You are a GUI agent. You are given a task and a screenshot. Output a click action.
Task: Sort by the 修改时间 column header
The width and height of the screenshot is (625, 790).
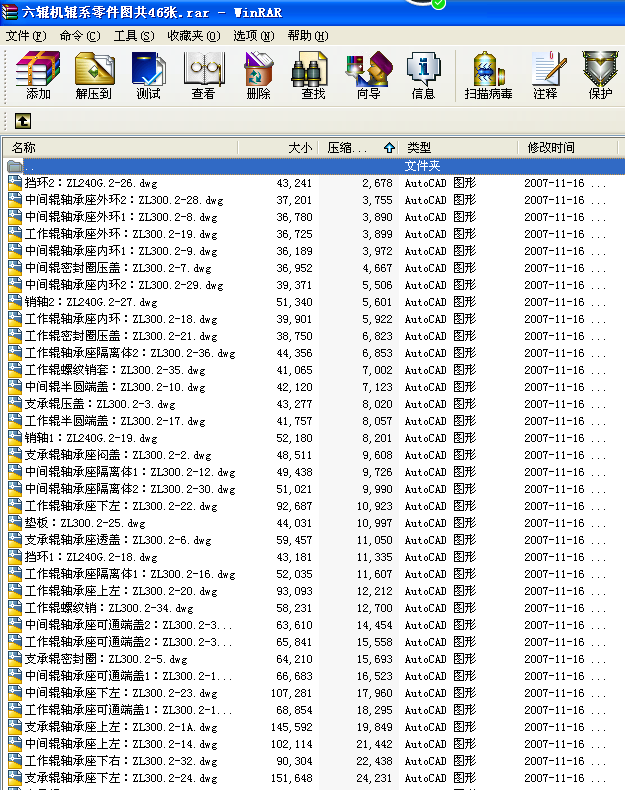coord(568,148)
